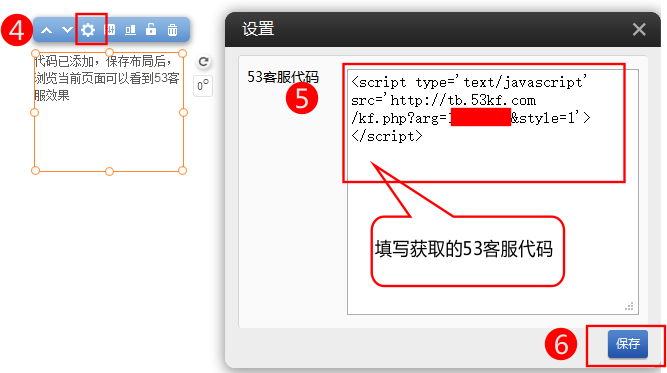Viewport: 667px width, 373px height.
Task: Click the 保存 button in settings dialog
Action: 628,344
